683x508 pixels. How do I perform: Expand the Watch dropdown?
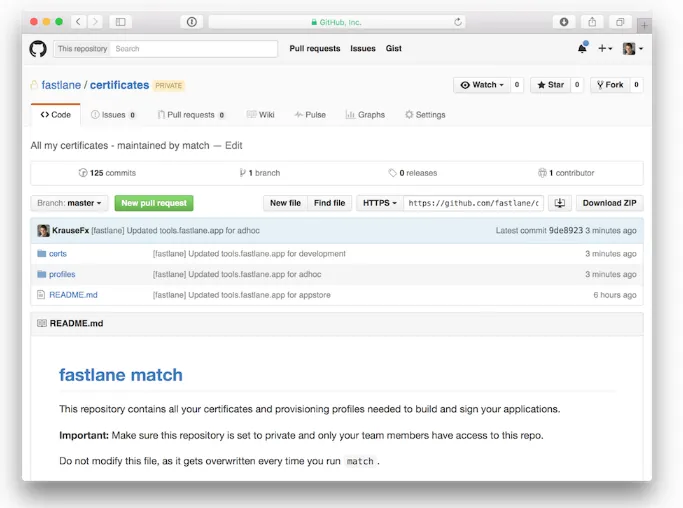482,85
